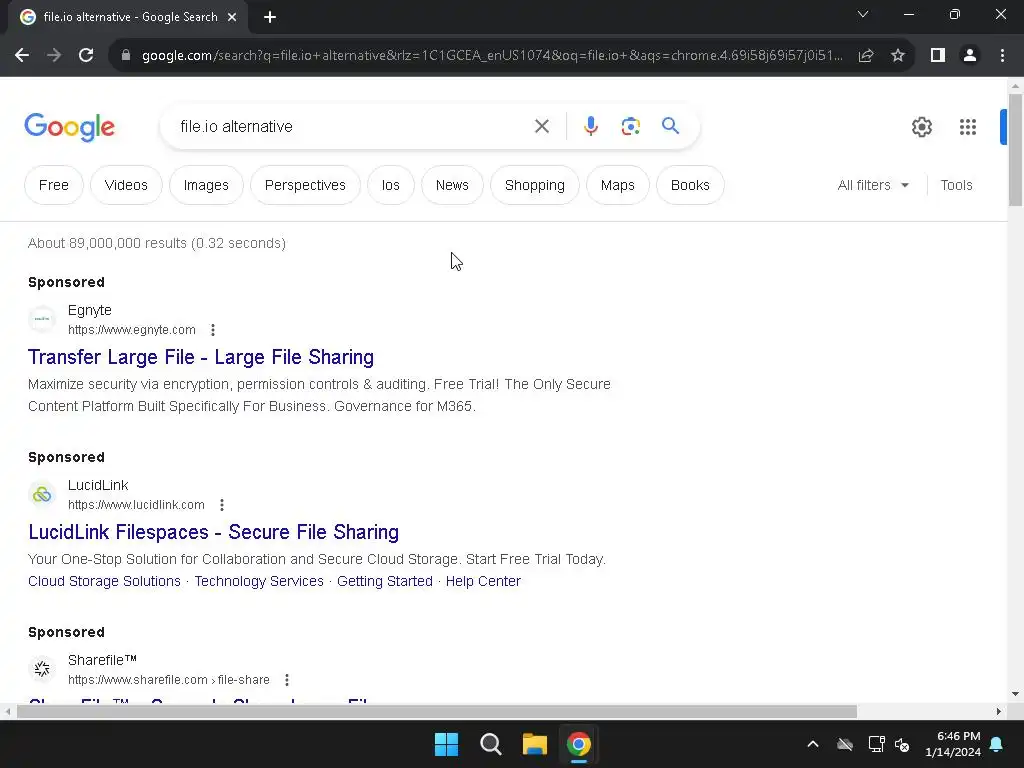Switch to Books results
This screenshot has height=768, width=1024.
point(690,185)
